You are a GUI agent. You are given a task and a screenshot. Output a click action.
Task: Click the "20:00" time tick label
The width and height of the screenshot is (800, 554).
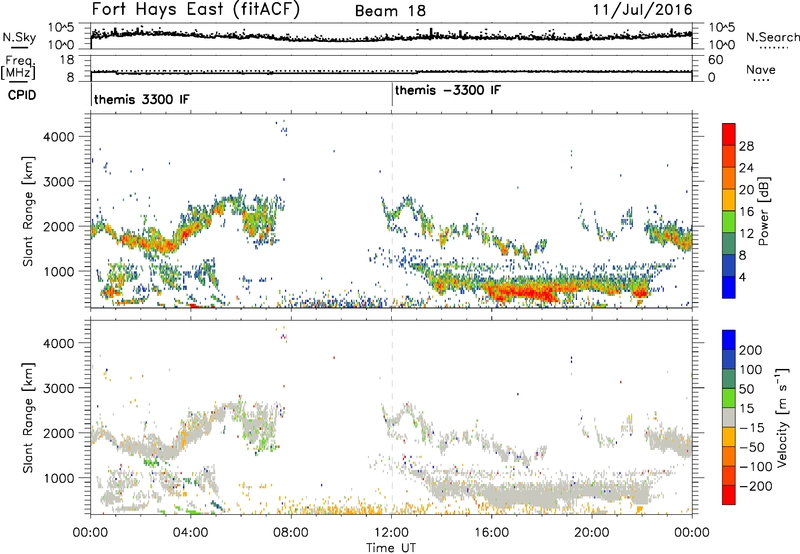coord(592,533)
